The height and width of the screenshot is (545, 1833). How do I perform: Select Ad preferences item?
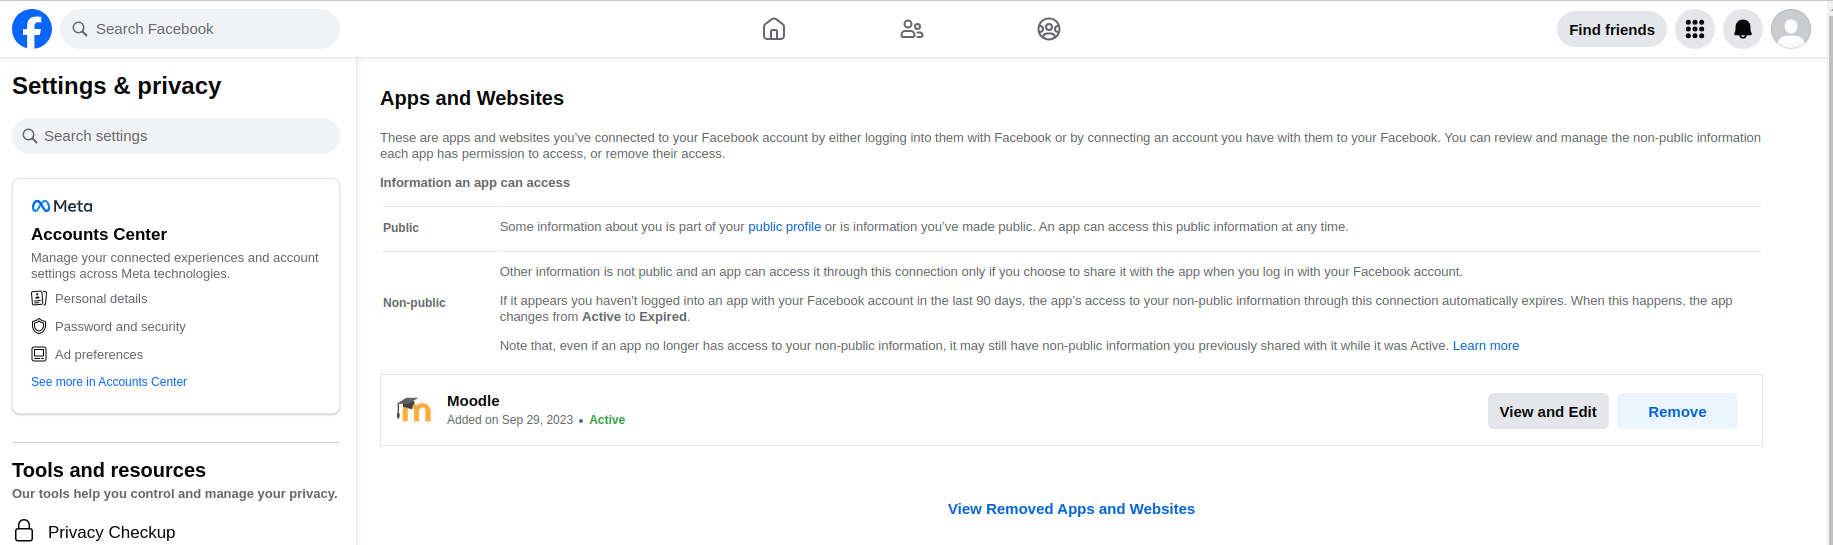(x=87, y=355)
